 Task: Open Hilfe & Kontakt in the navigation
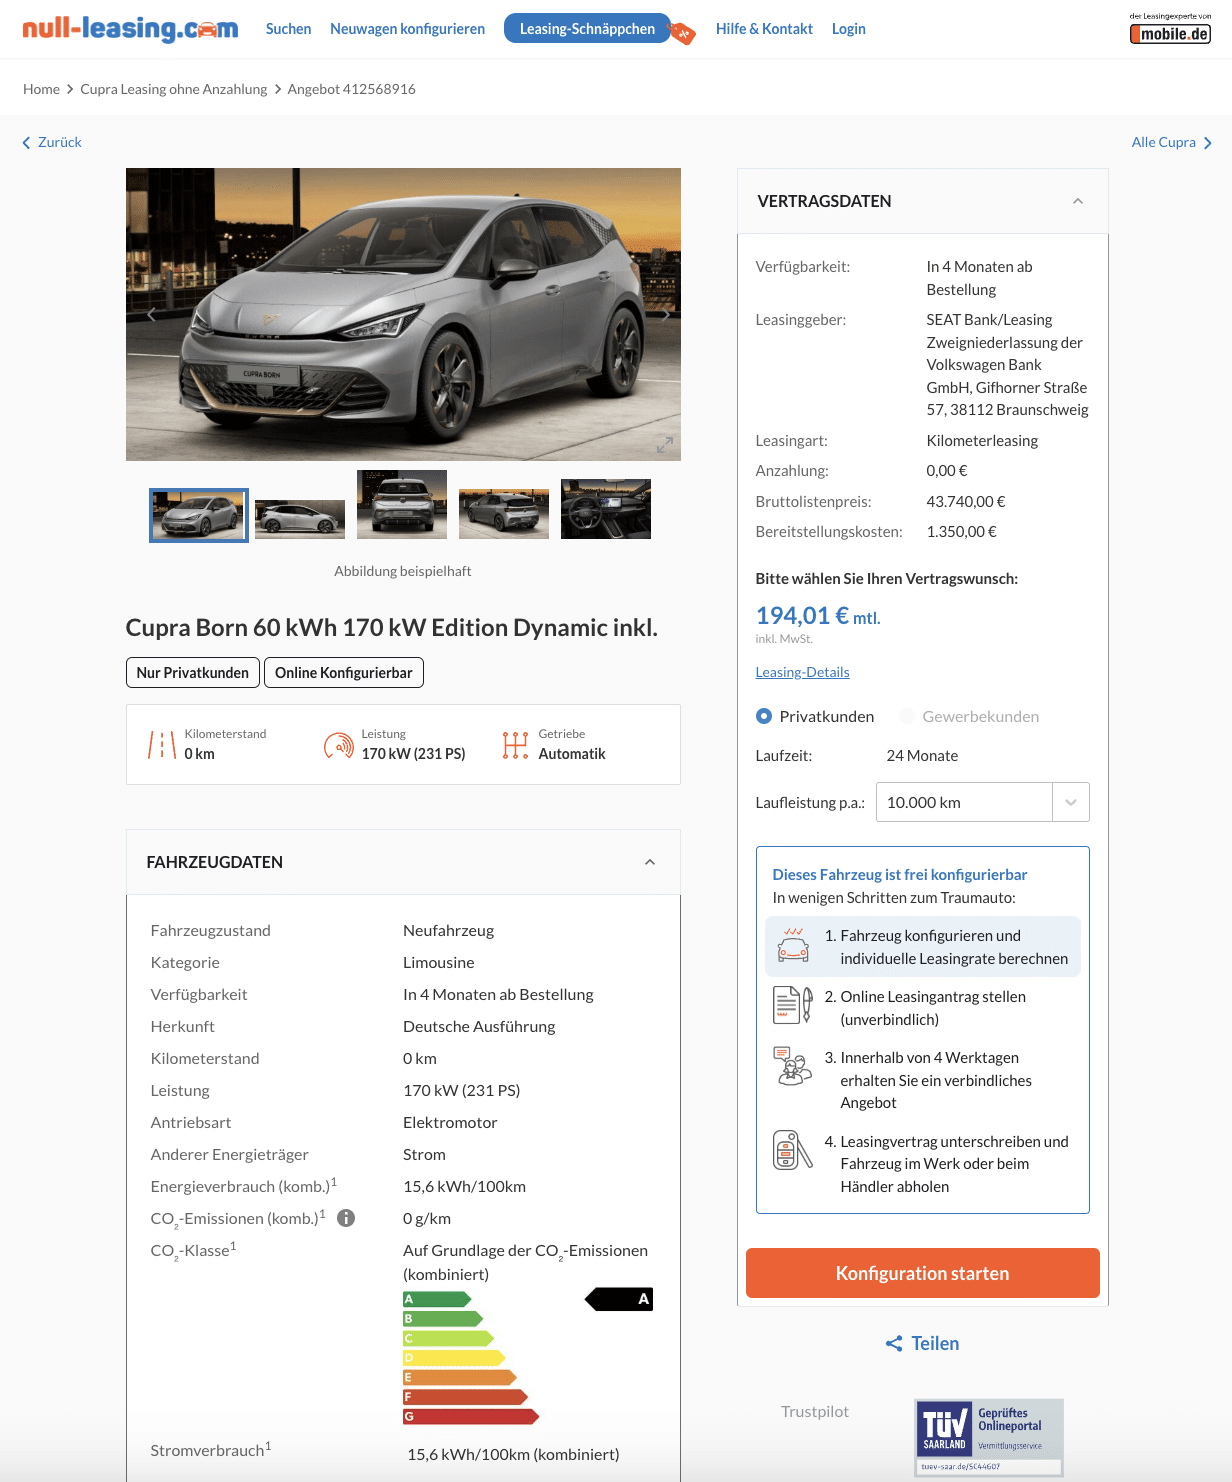pyautogui.click(x=764, y=29)
